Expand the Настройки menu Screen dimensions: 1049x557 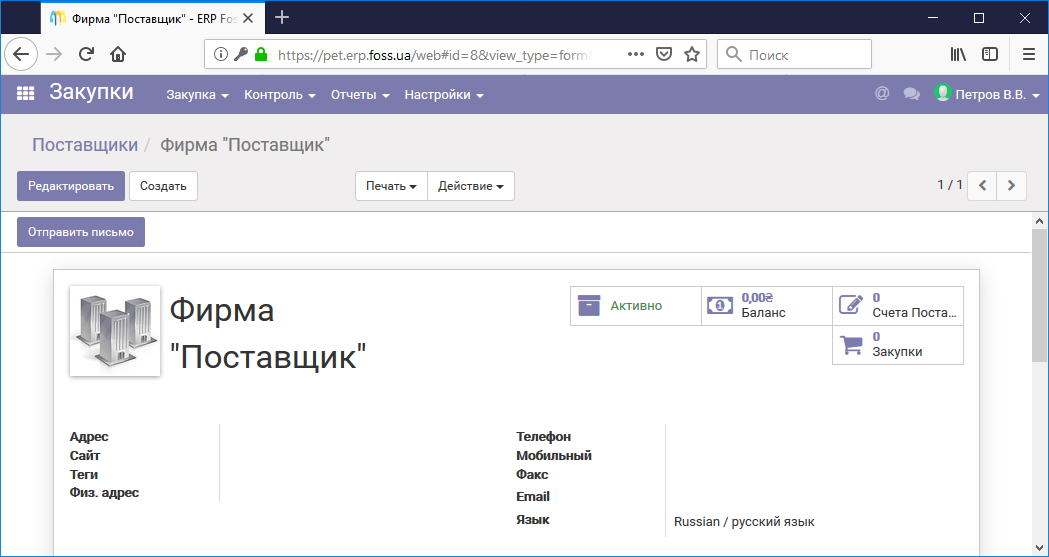click(444, 95)
